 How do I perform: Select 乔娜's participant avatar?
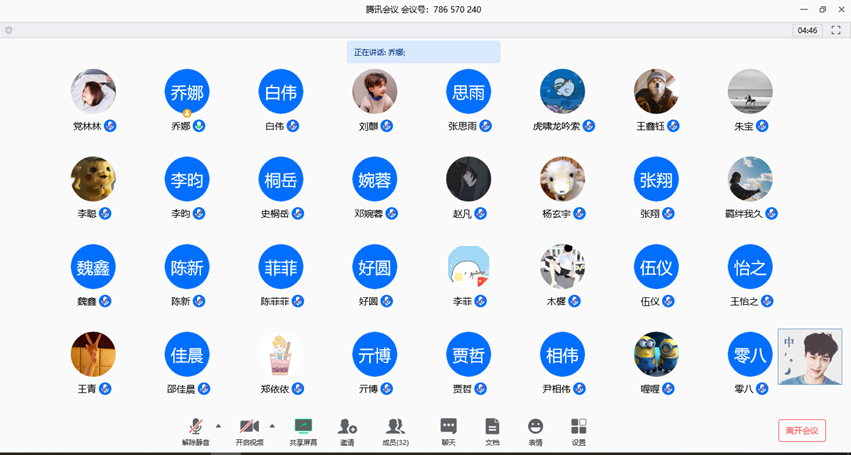click(187, 93)
